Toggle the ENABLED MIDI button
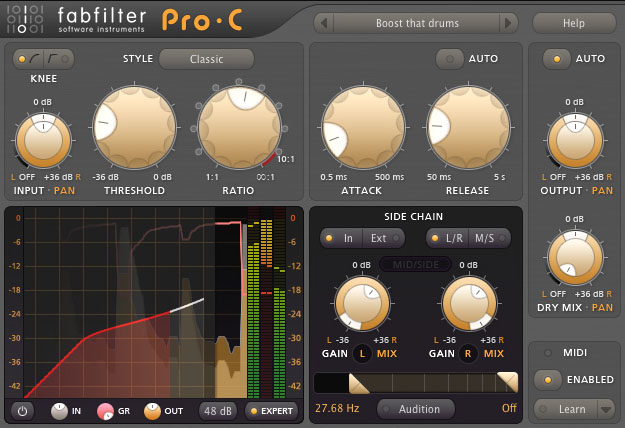625x428 pixels. (x=548, y=380)
